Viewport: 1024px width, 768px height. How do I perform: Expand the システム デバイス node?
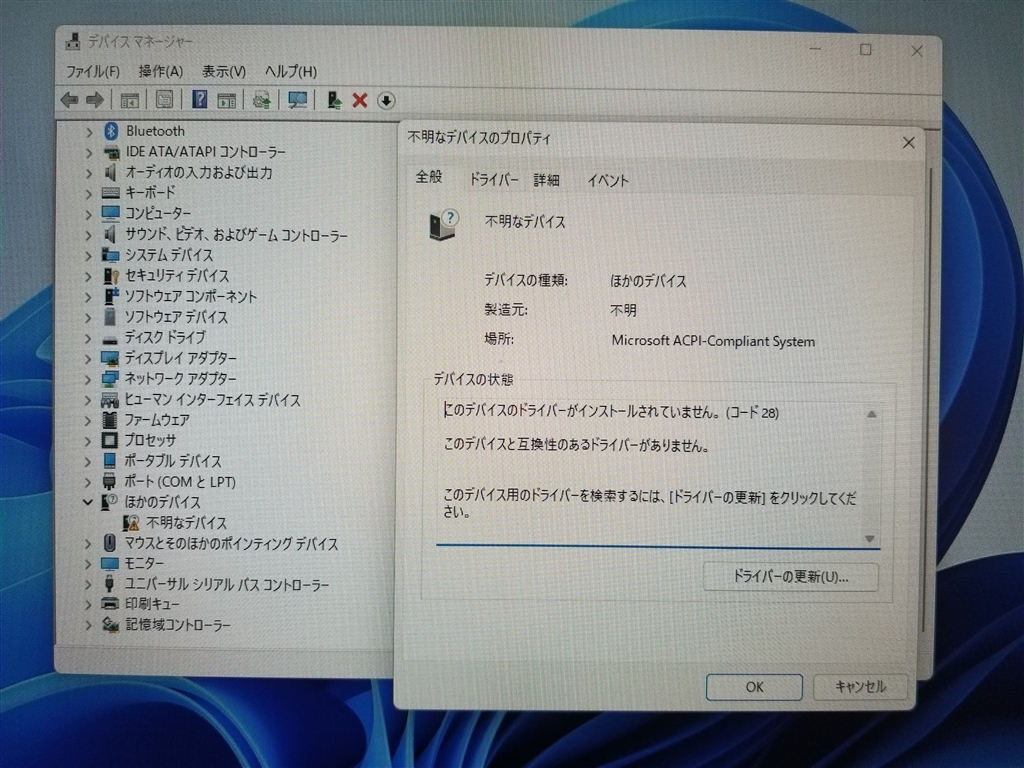[x=89, y=256]
